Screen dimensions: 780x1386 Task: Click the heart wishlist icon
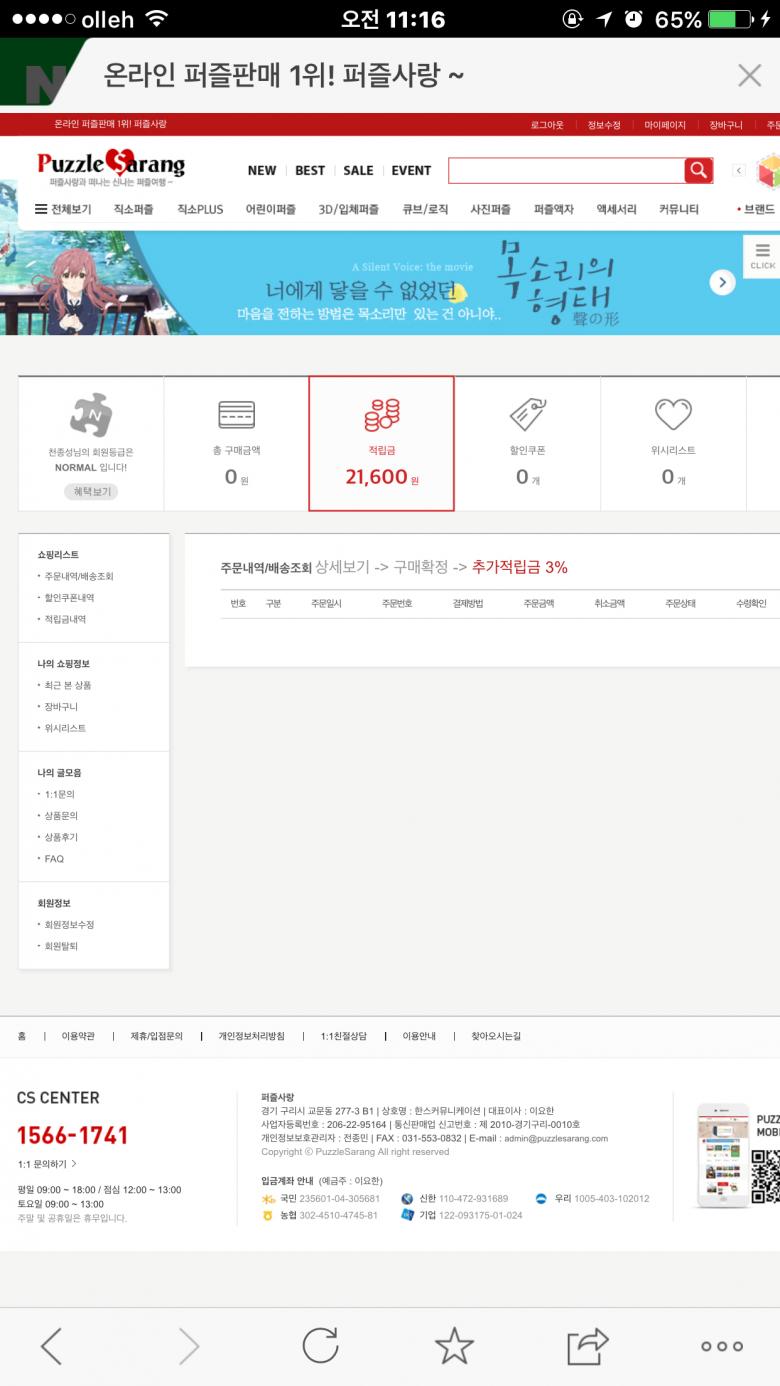[673, 414]
